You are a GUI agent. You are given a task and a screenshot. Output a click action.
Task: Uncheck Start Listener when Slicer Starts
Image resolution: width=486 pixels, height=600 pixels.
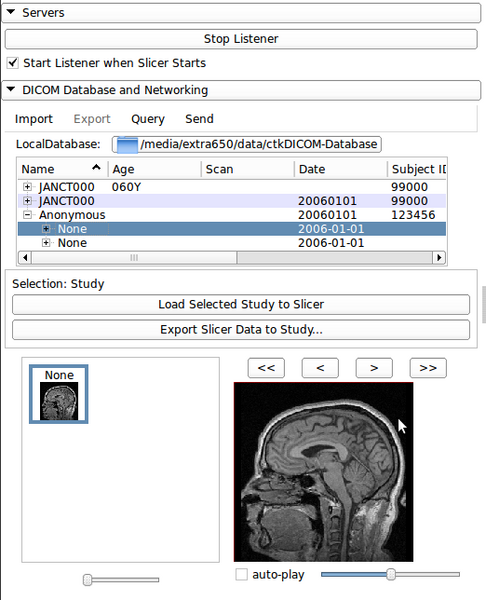click(13, 63)
